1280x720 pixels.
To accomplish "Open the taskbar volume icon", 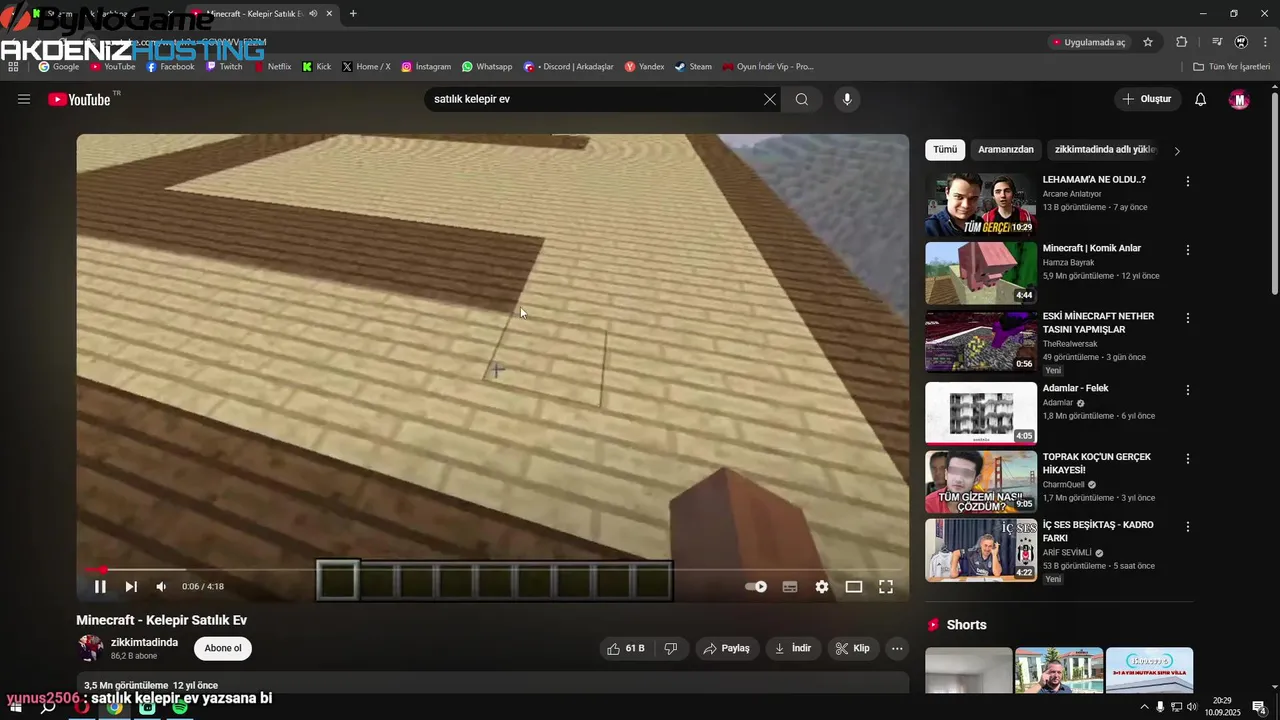I will tap(1192, 707).
